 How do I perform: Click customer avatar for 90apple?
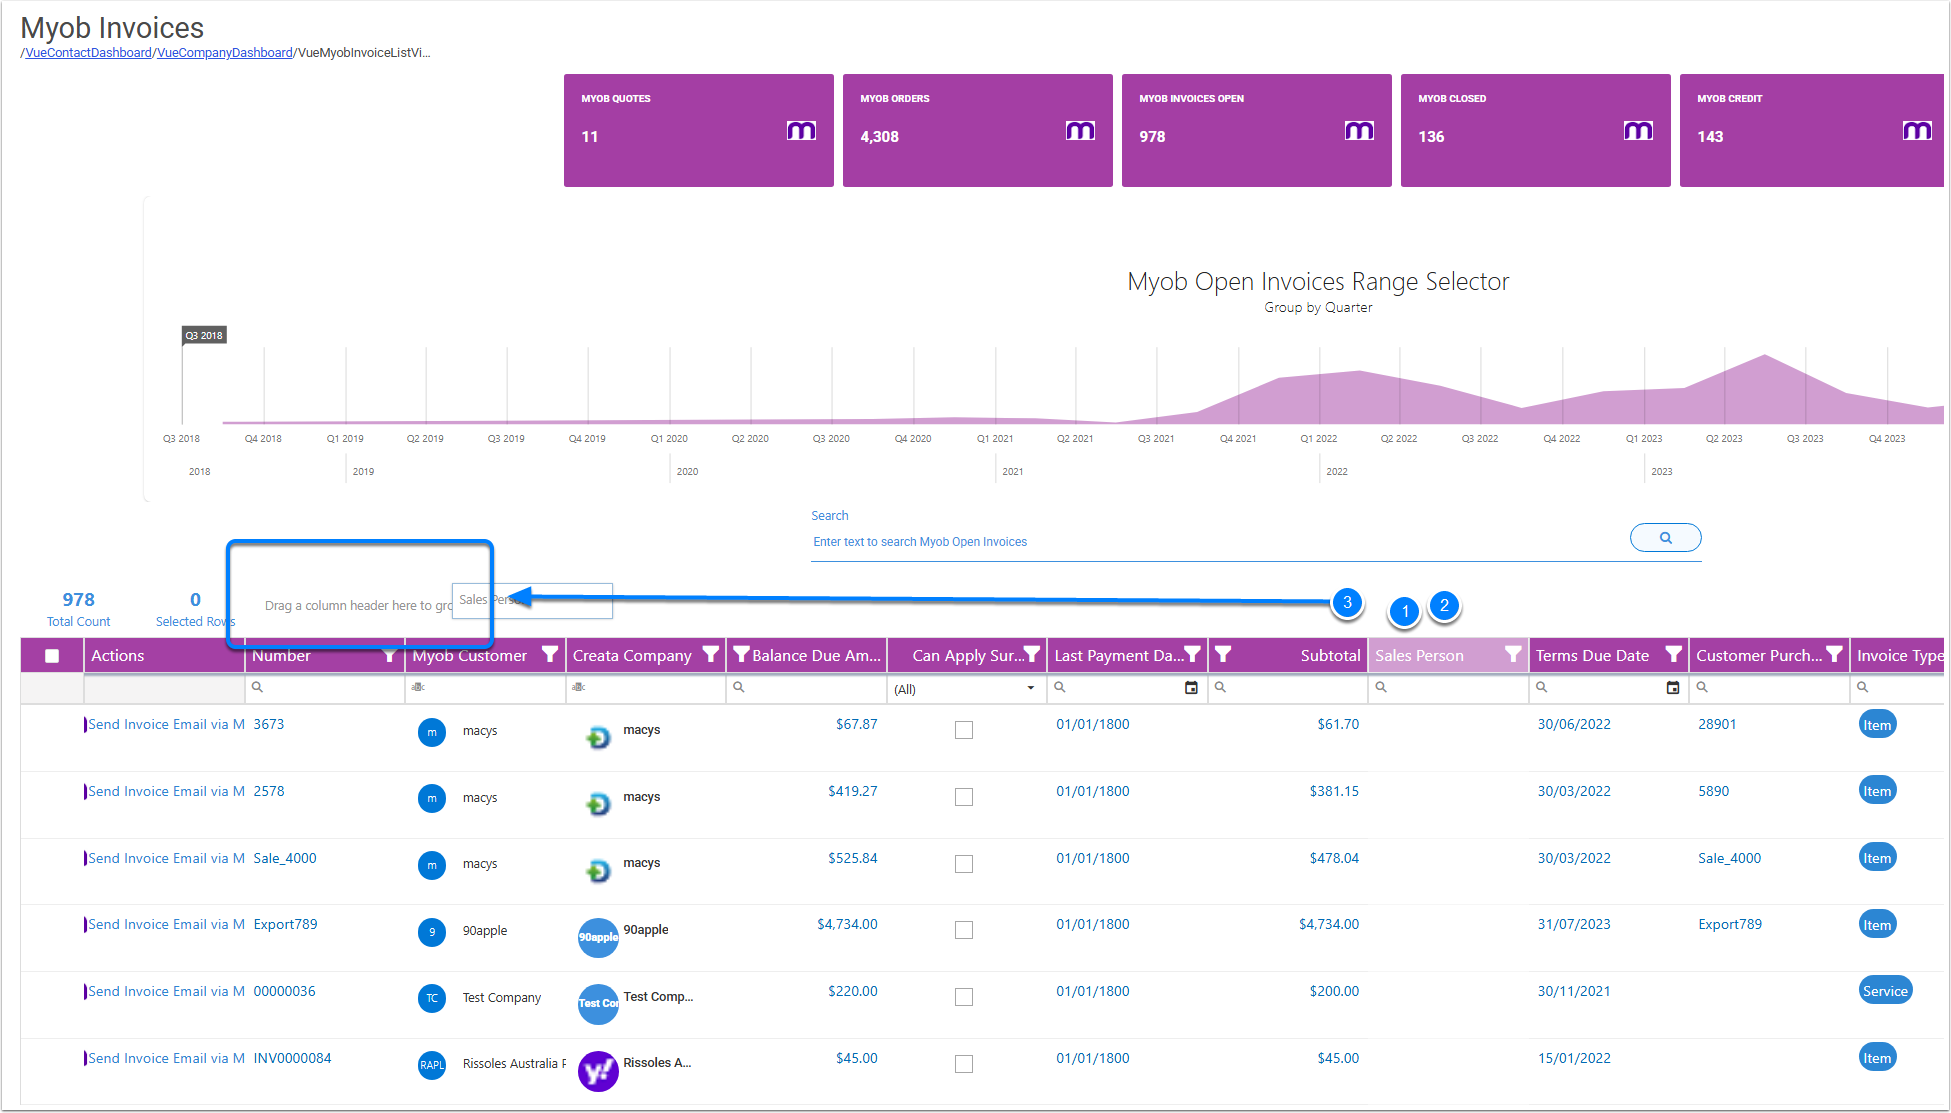(432, 931)
